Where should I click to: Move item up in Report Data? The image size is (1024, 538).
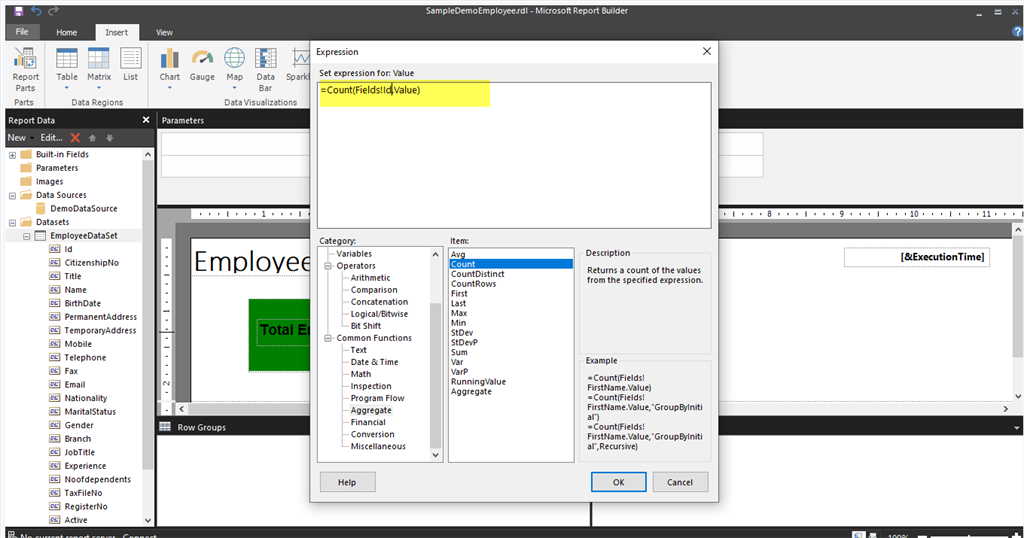point(92,138)
